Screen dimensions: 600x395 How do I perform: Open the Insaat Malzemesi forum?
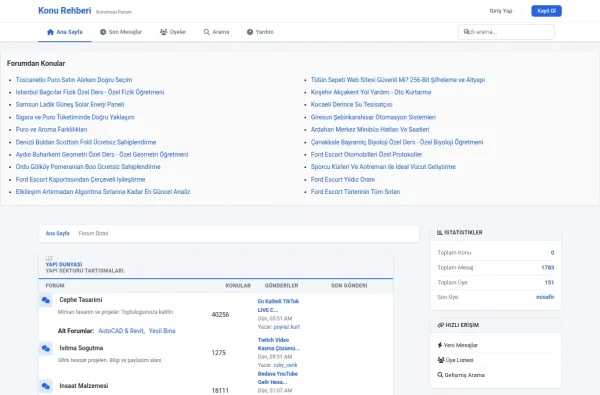[84, 386]
